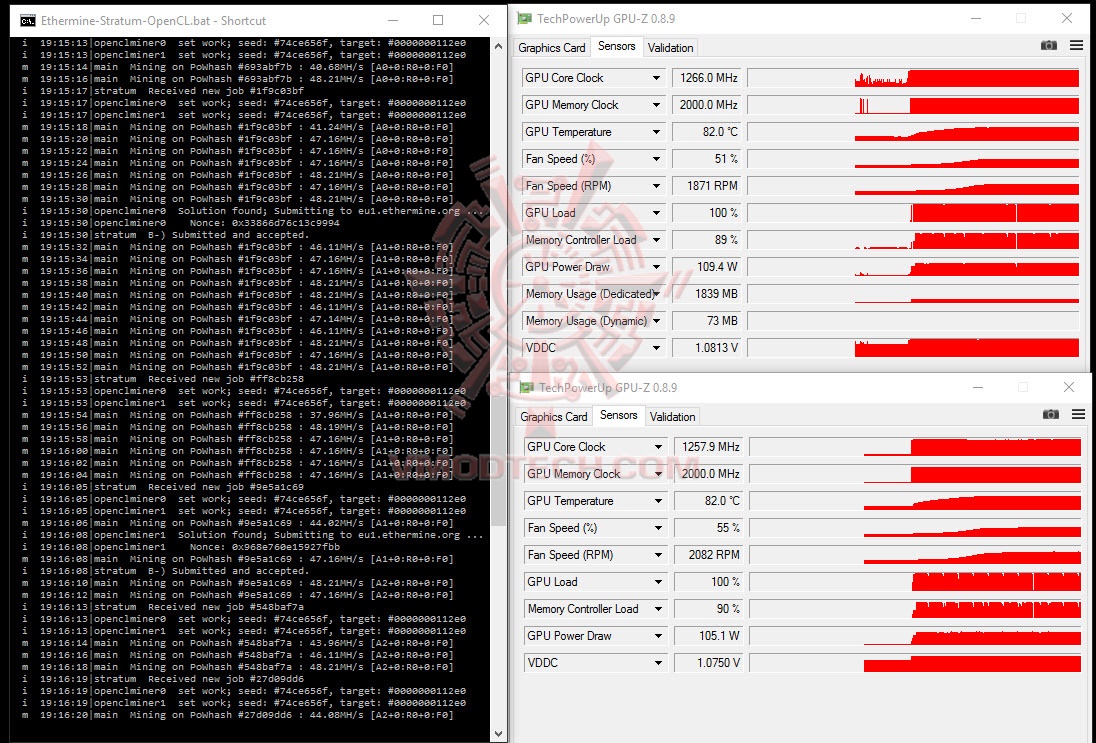Click the command prompt icon in Ethermine window title

tap(27, 21)
